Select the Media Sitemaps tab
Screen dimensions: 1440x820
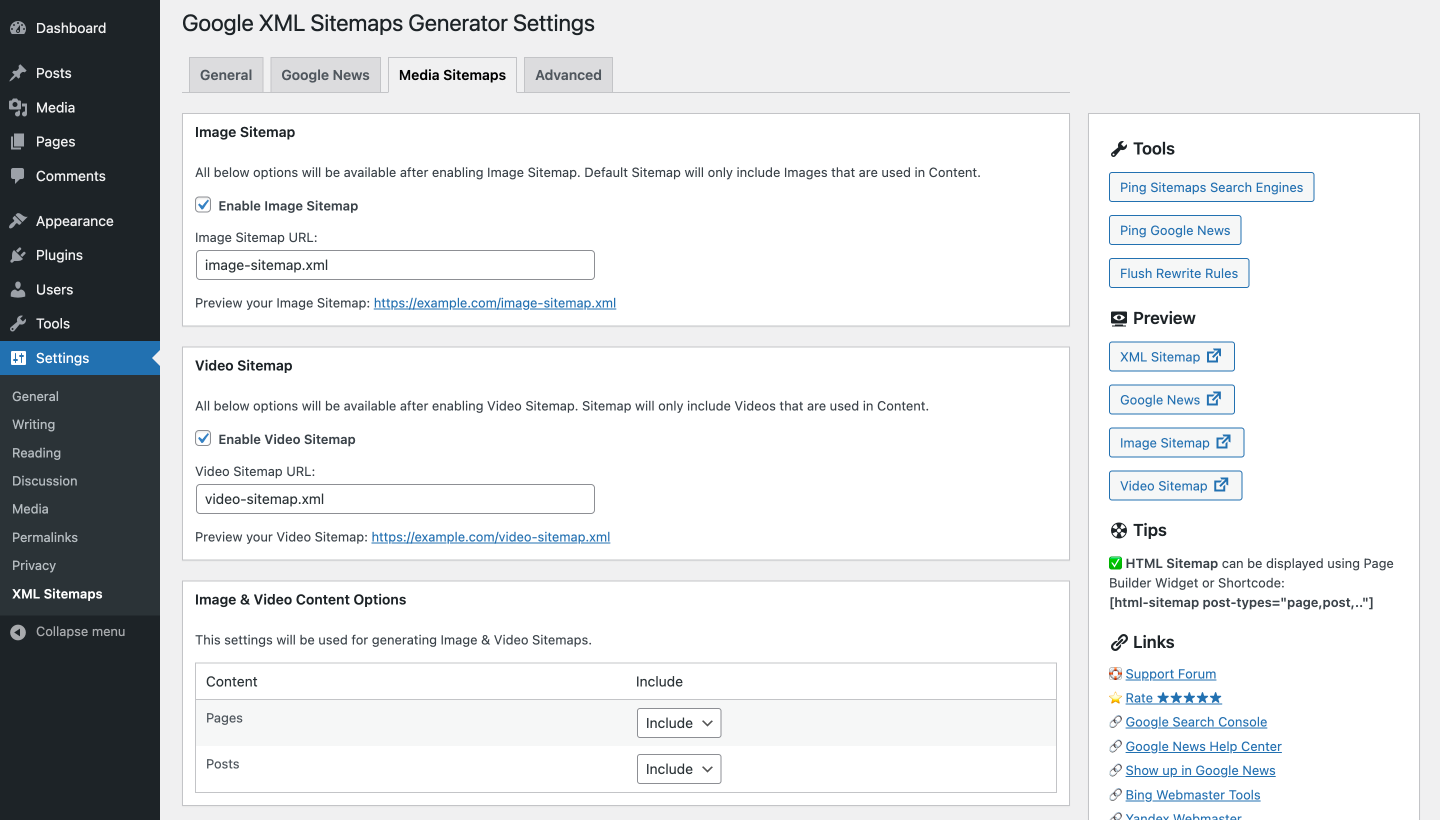452,75
